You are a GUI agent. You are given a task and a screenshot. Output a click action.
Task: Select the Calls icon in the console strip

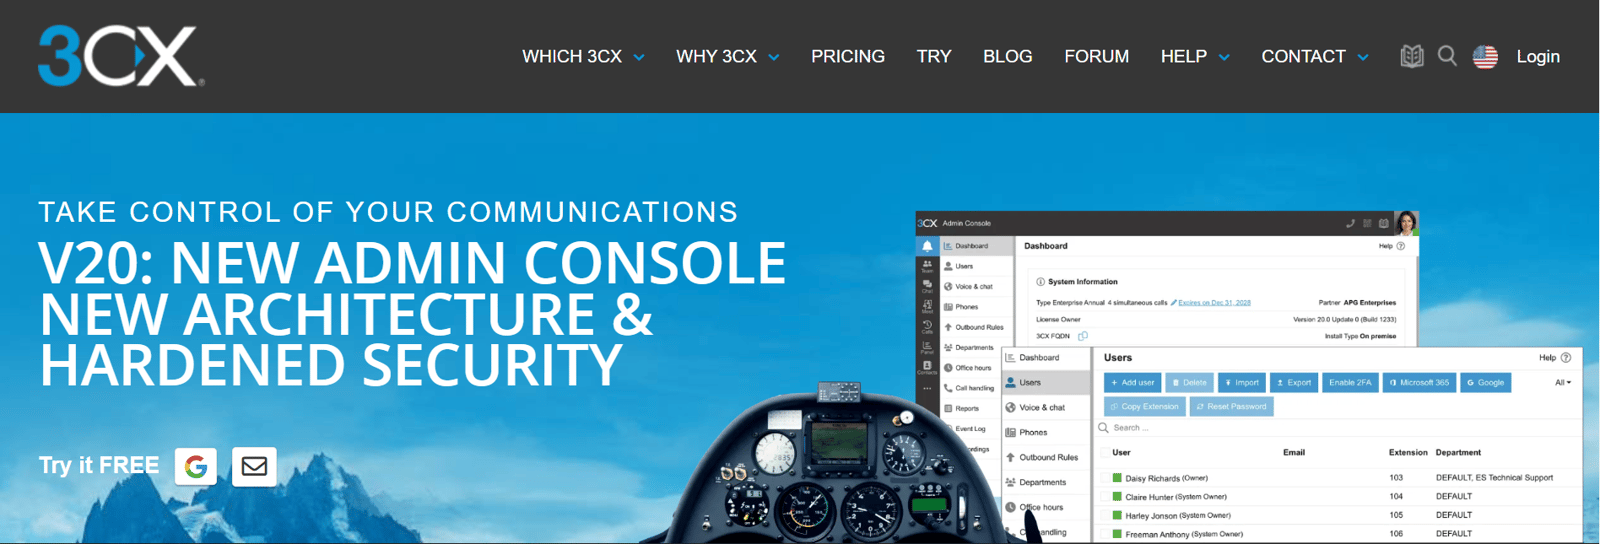(x=927, y=327)
